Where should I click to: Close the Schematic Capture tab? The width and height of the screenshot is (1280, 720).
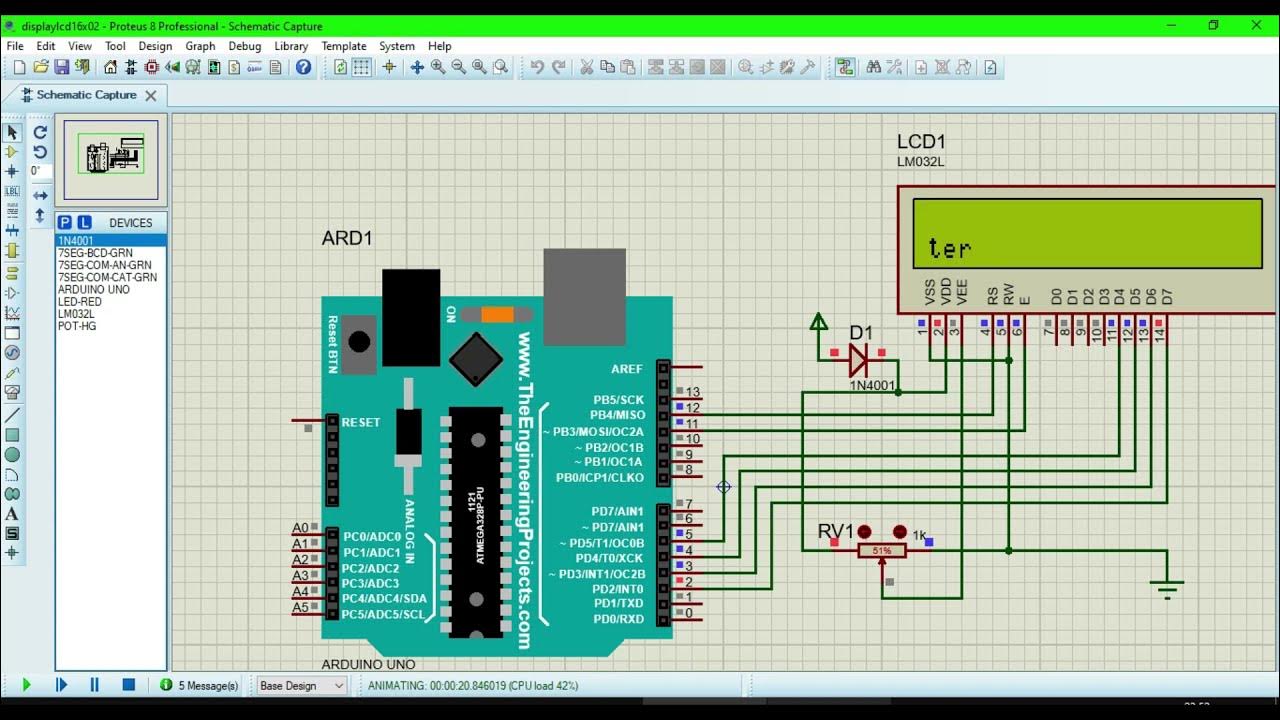click(x=151, y=96)
